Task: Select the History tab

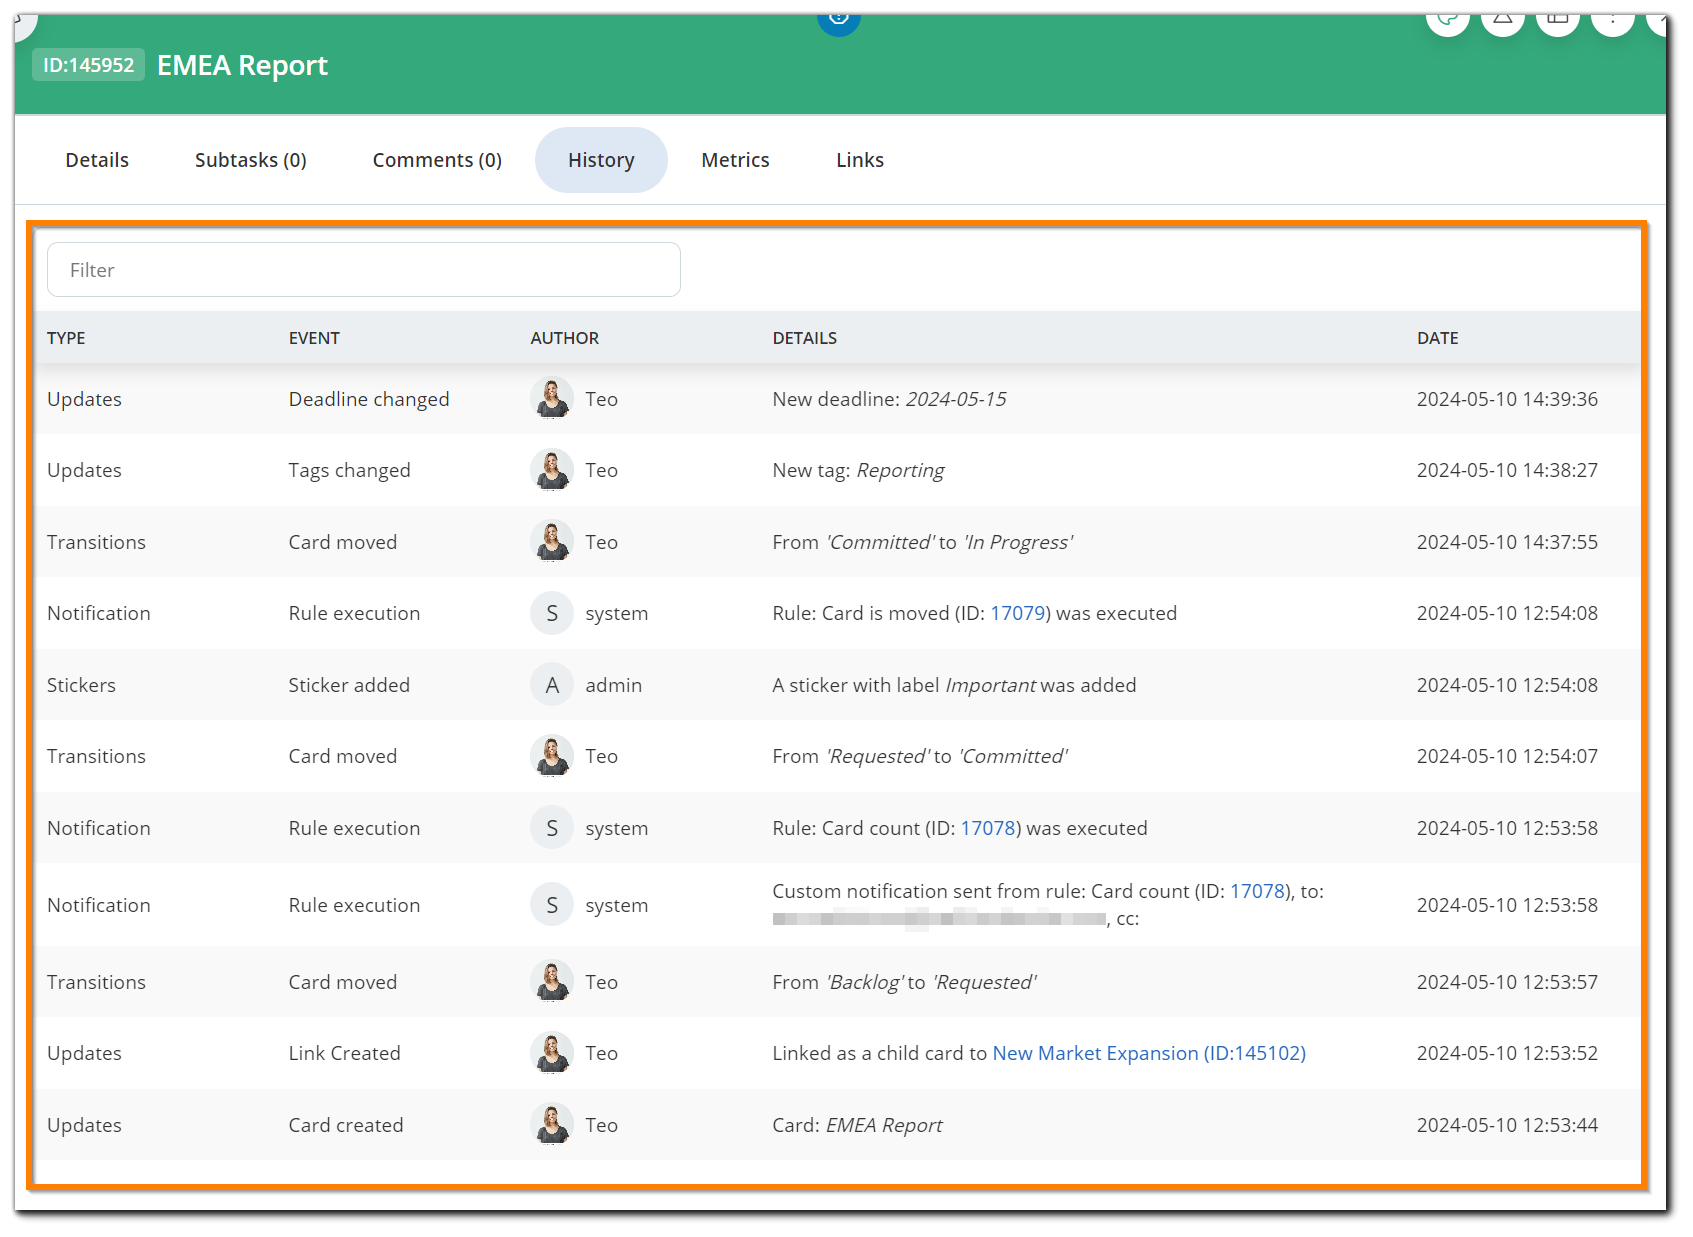Action: pyautogui.click(x=601, y=160)
